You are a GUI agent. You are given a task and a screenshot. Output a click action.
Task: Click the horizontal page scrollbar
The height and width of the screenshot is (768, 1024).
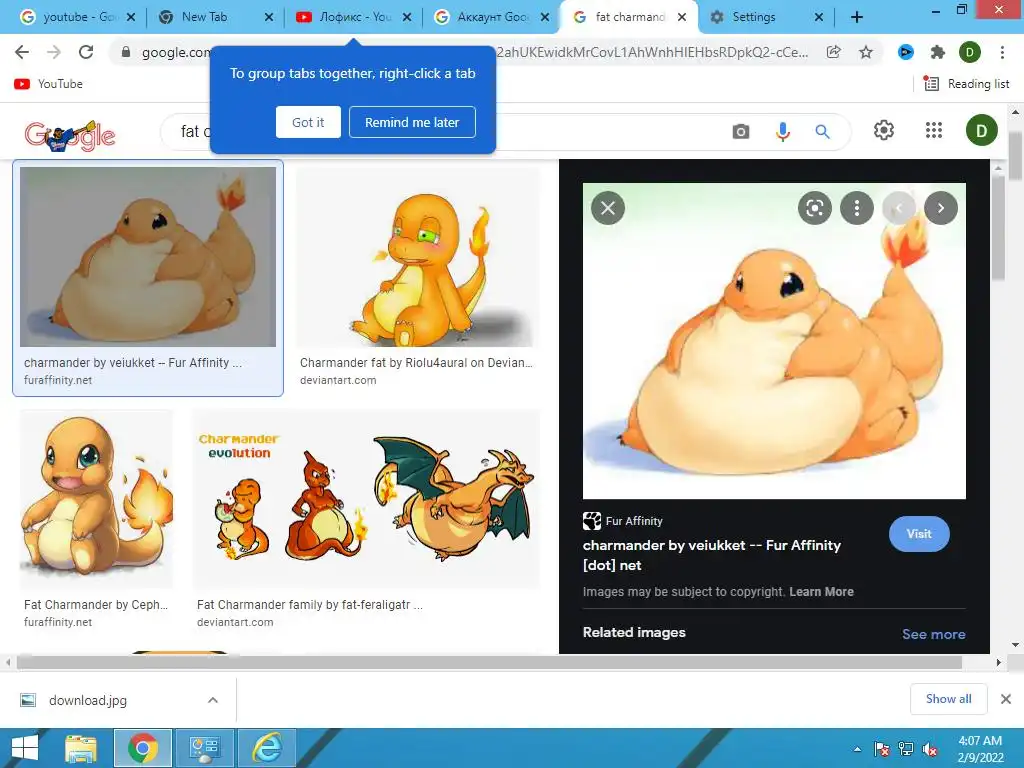[x=489, y=662]
